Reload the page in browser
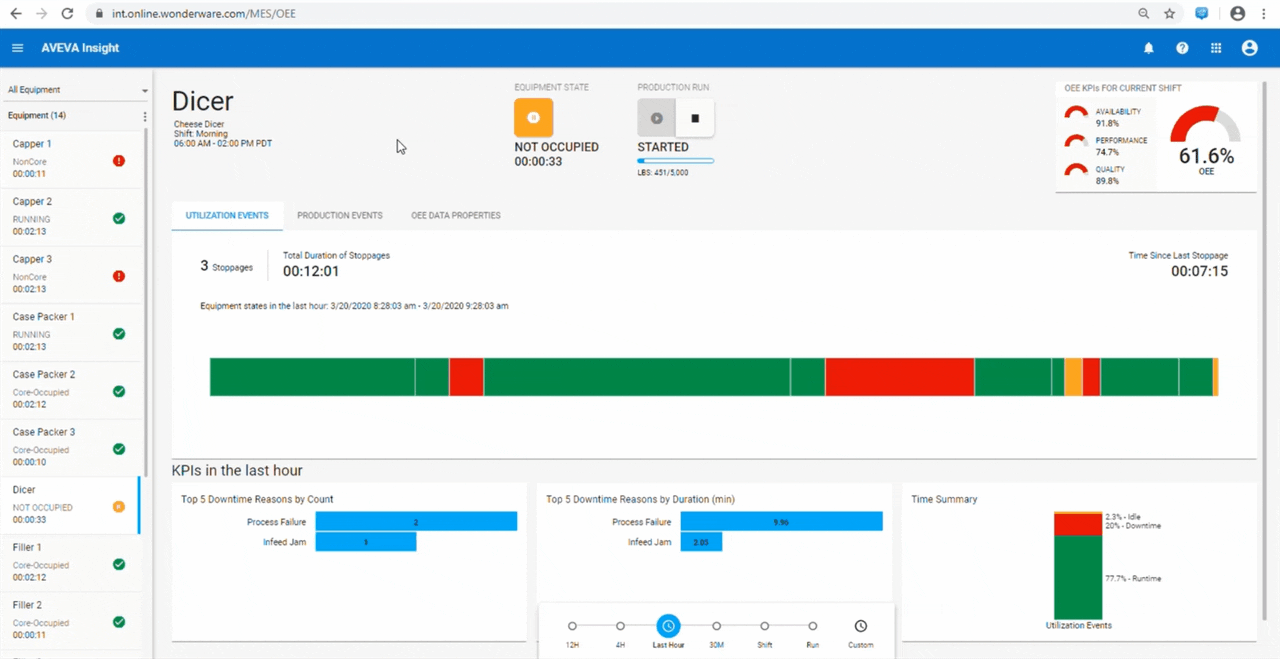 [x=67, y=14]
